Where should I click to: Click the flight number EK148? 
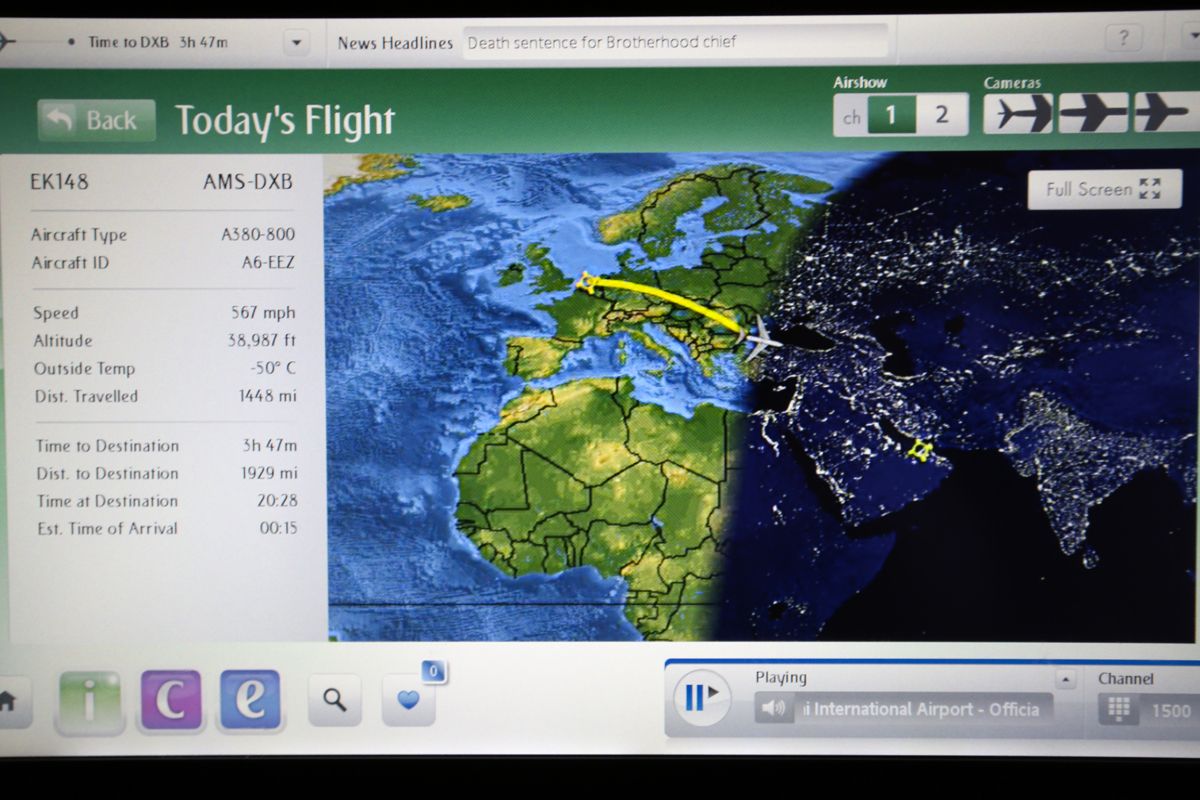[x=59, y=182]
